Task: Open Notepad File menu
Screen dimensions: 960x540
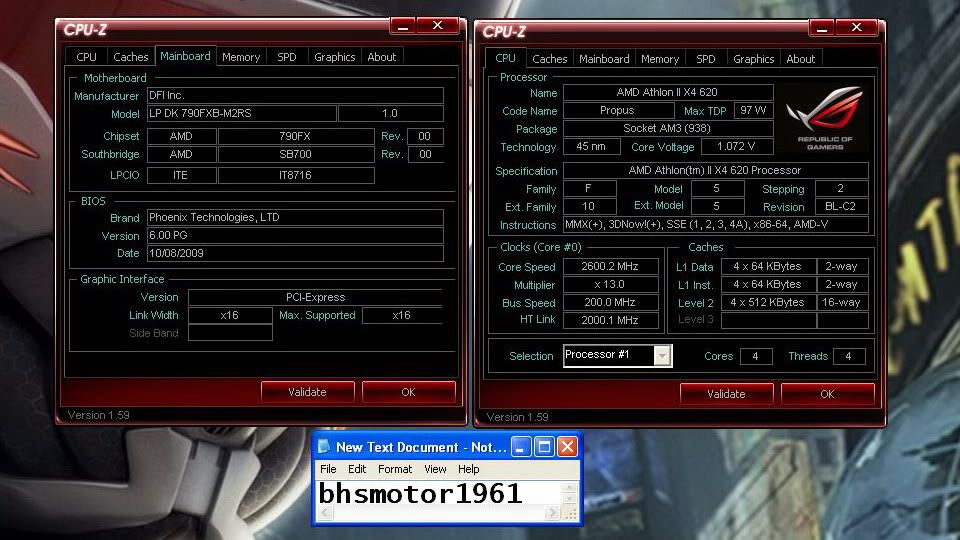Action: click(x=328, y=469)
